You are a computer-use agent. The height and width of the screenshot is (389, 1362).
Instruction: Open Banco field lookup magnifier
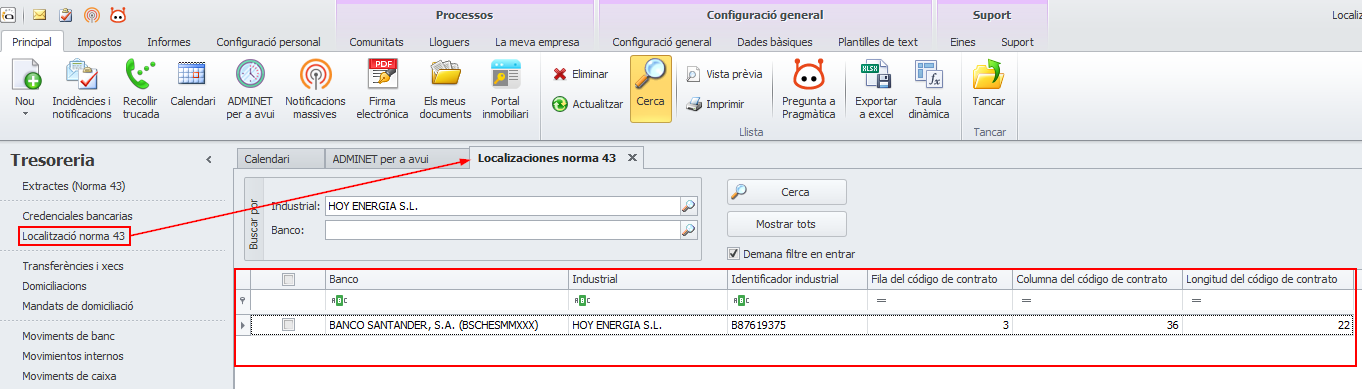point(688,230)
